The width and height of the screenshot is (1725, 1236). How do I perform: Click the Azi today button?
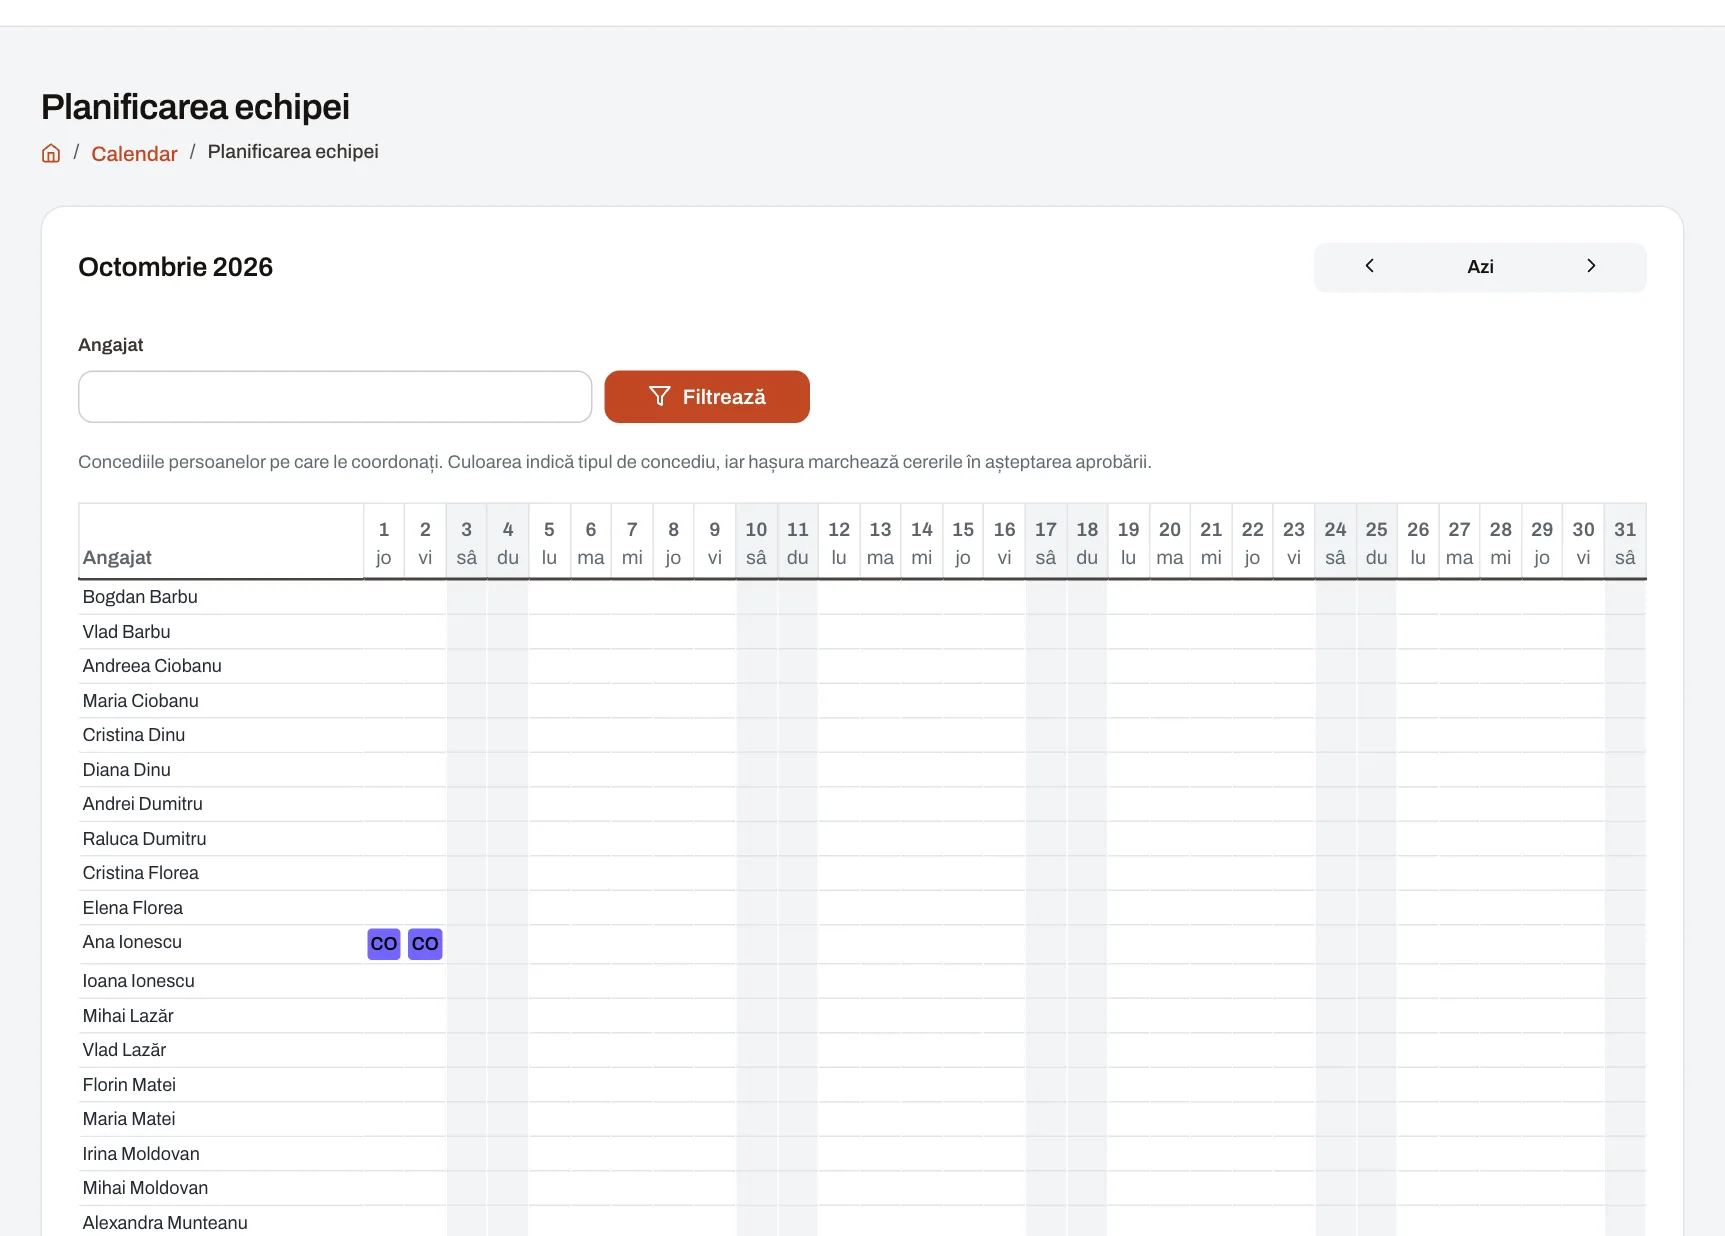point(1480,267)
